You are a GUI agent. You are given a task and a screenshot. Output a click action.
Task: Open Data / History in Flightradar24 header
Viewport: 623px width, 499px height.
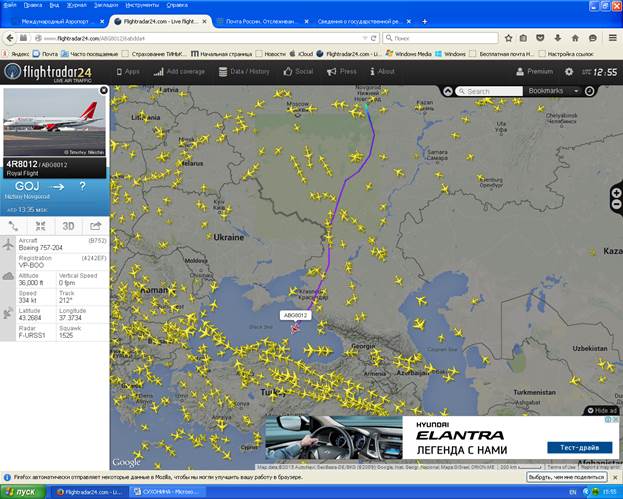coord(244,72)
